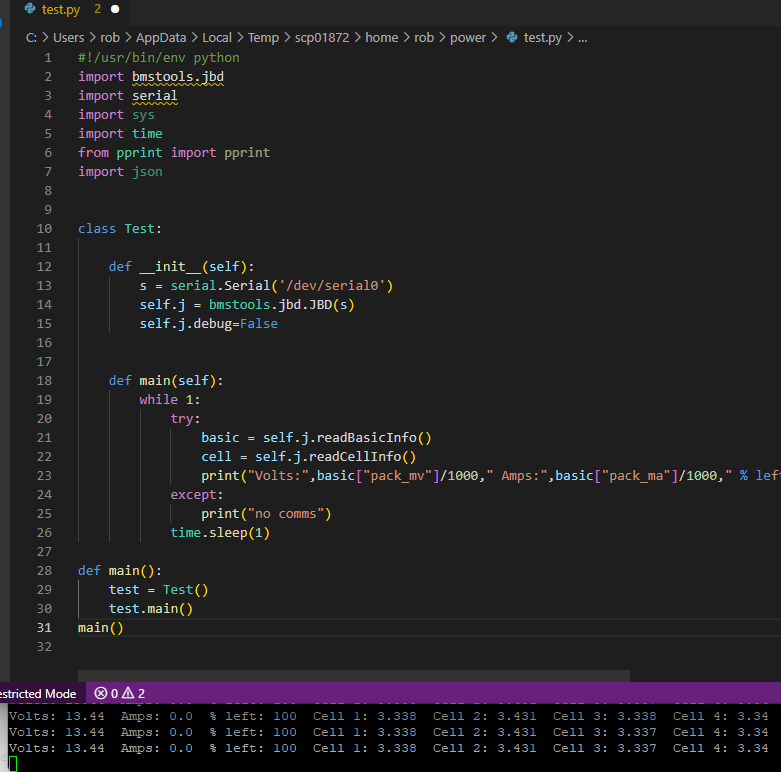Click the horizontal editor scrollbar
The height and width of the screenshot is (772, 781).
354,676
